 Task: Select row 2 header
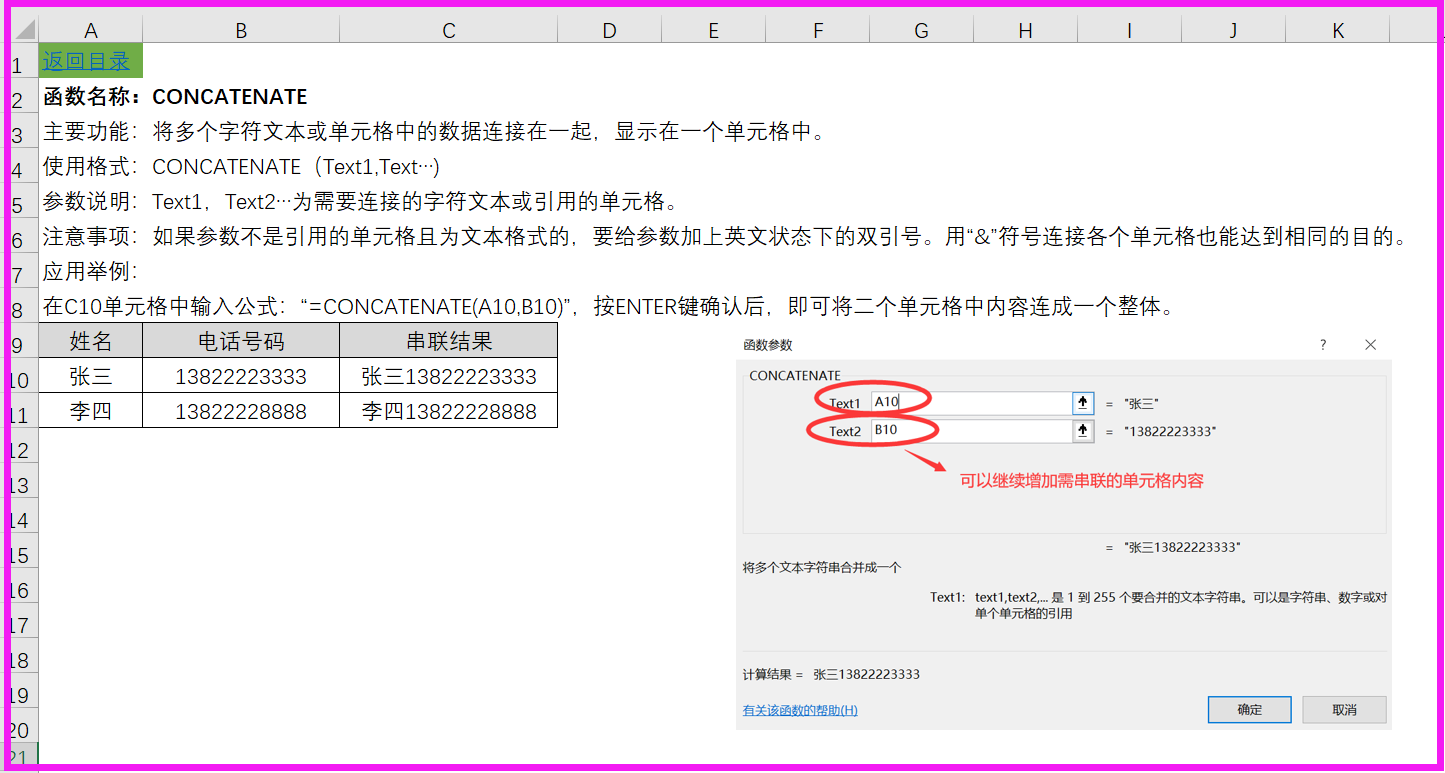(x=20, y=96)
